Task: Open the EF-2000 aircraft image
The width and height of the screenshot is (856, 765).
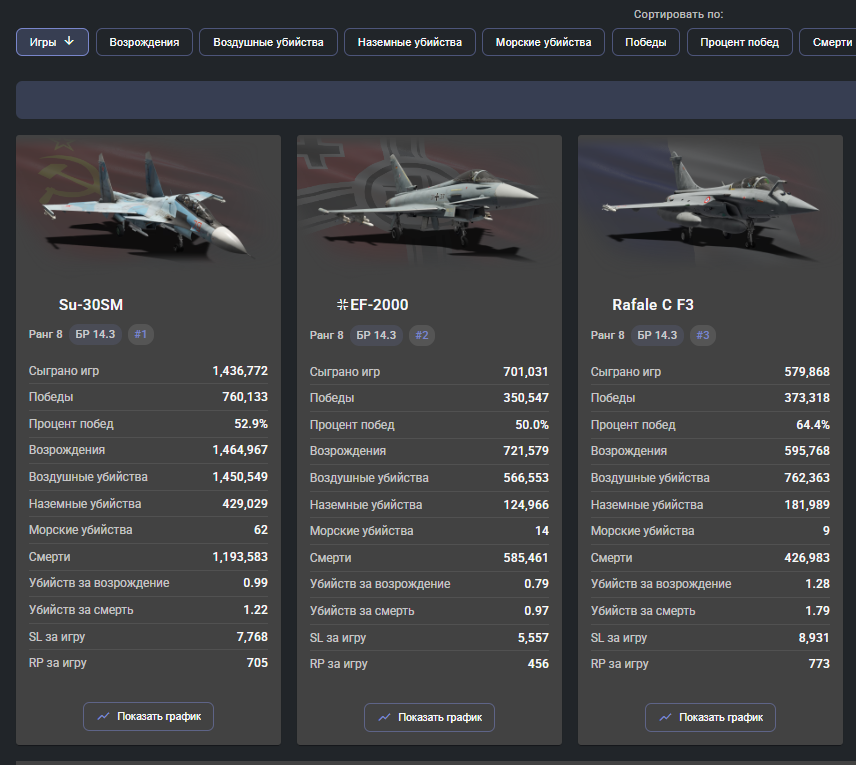Action: pyautogui.click(x=429, y=205)
